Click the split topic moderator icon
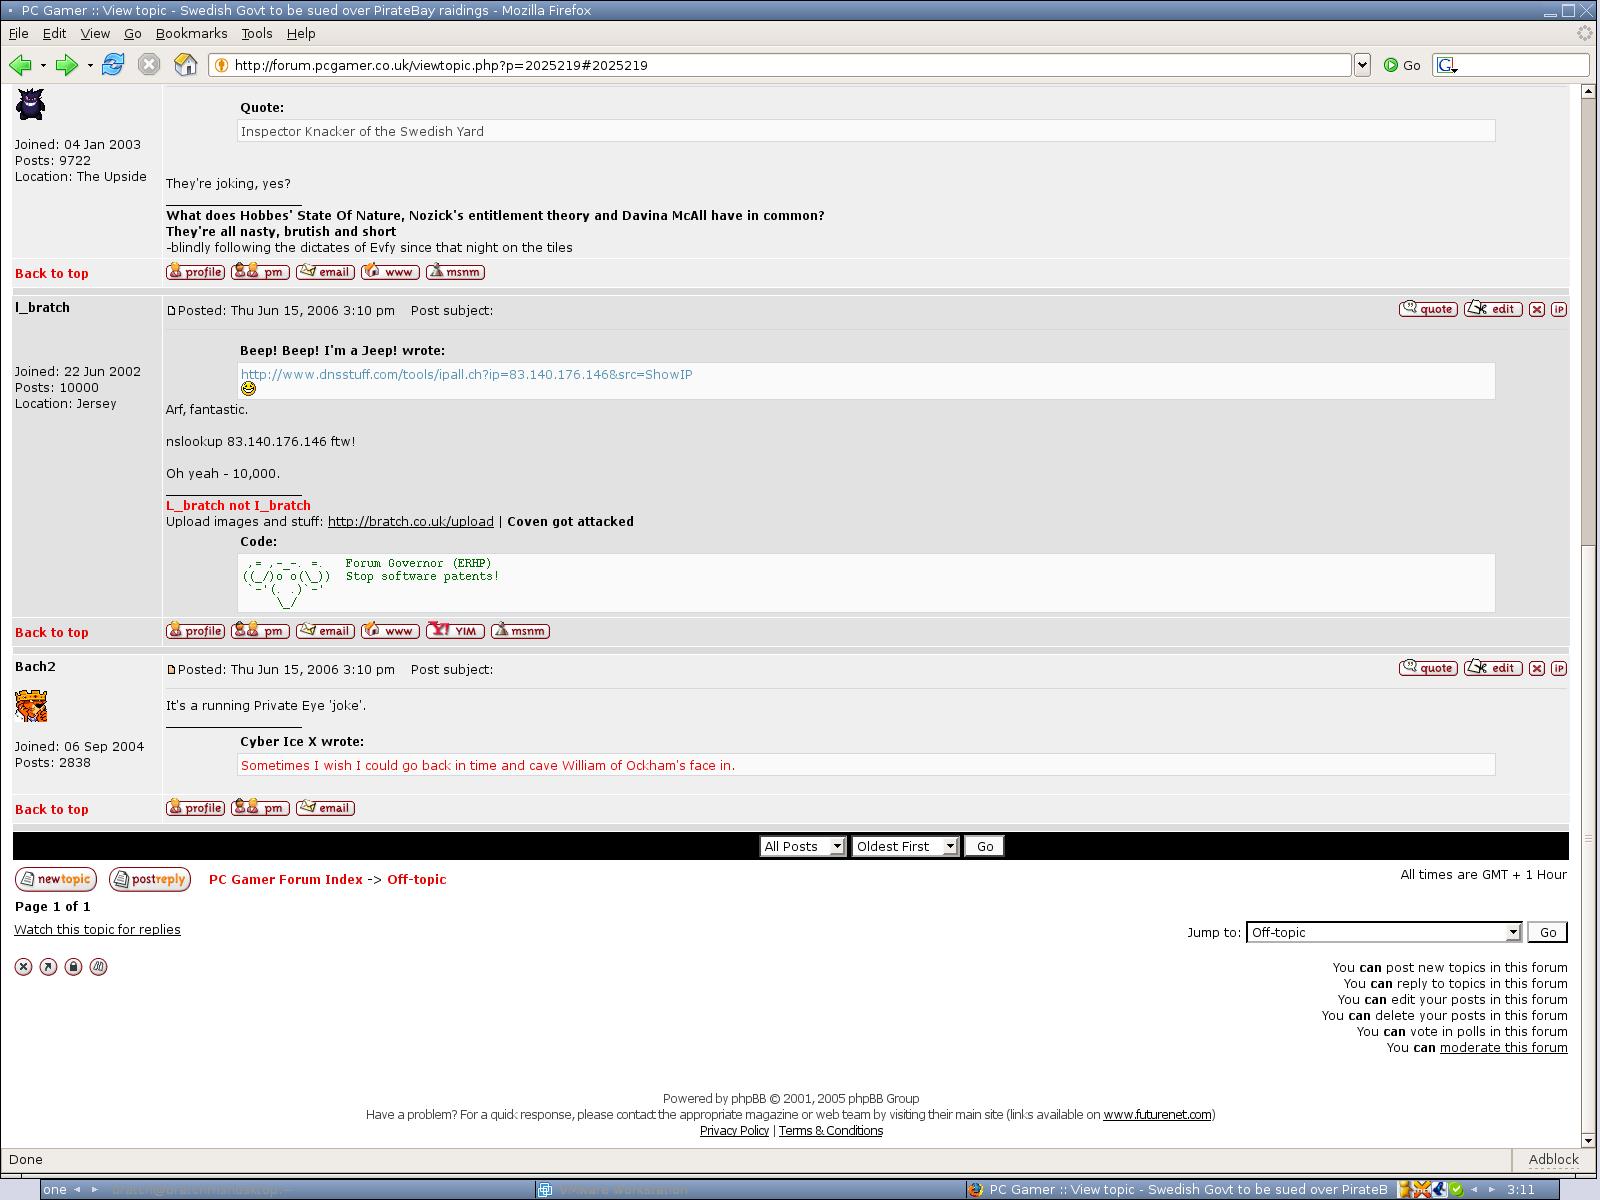Screen dimensions: 1600x1200 (98, 967)
